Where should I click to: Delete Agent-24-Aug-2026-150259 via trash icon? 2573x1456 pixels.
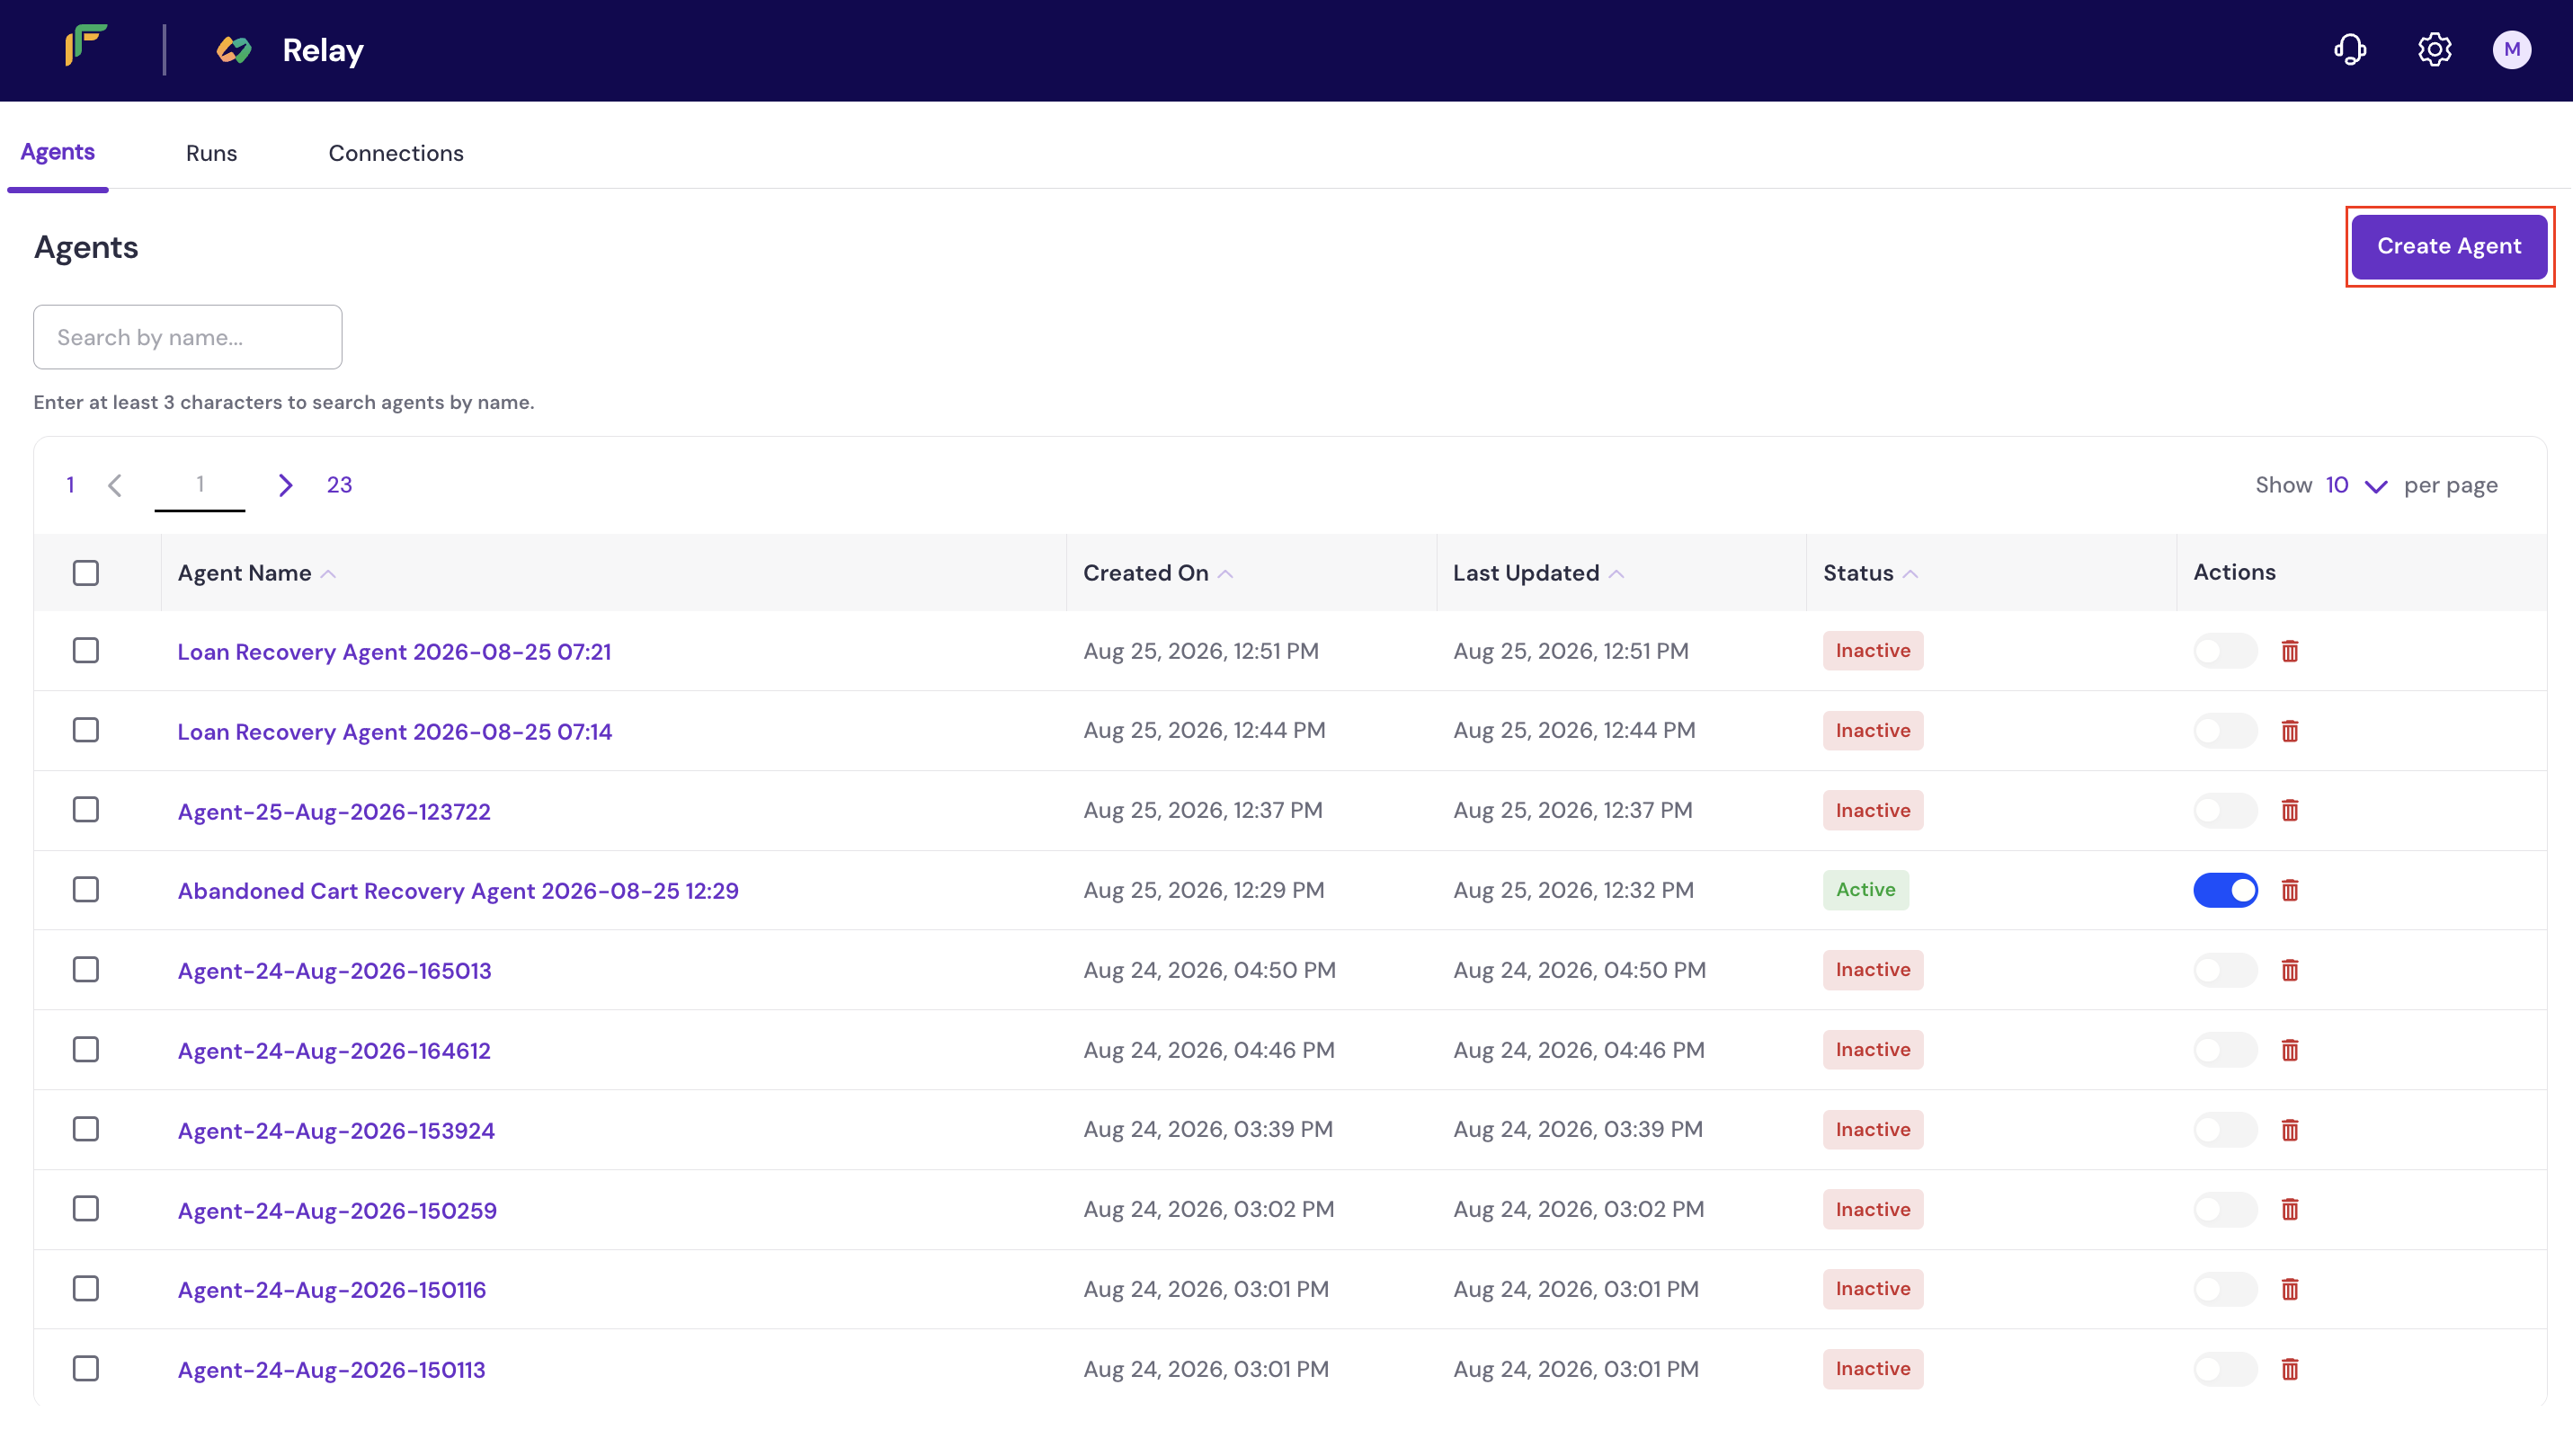point(2290,1210)
